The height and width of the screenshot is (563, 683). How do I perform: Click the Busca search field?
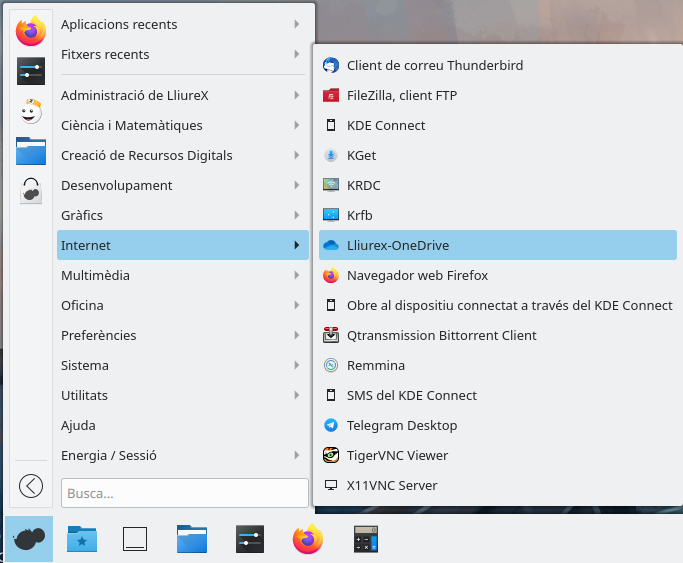pyautogui.click(x=184, y=493)
